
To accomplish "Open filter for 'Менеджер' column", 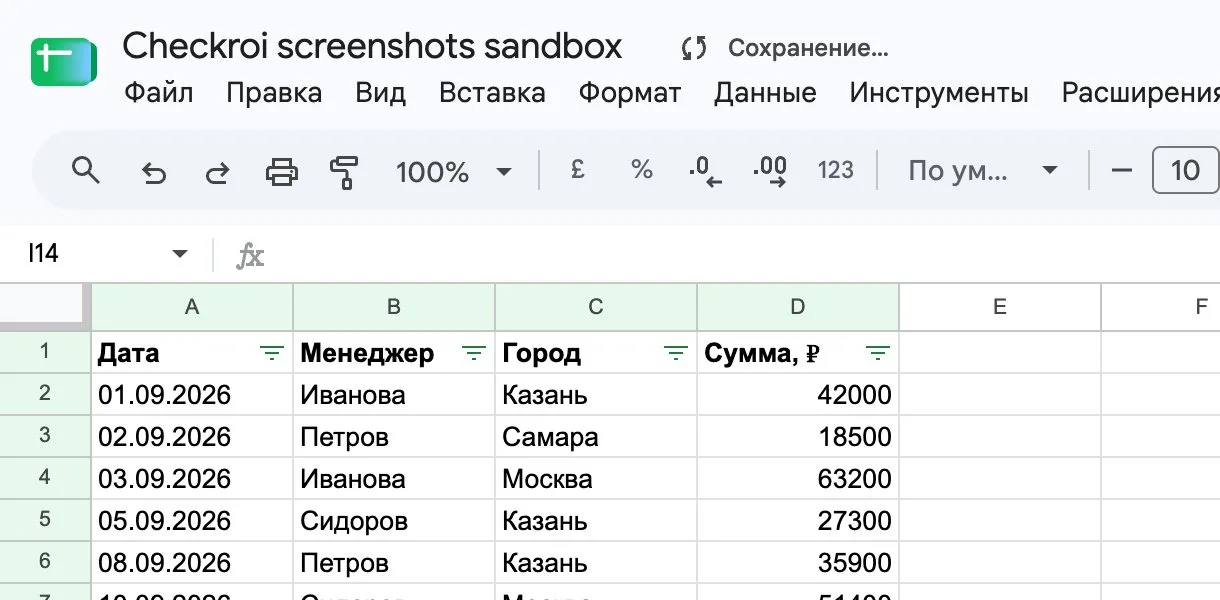I will tap(474, 353).
